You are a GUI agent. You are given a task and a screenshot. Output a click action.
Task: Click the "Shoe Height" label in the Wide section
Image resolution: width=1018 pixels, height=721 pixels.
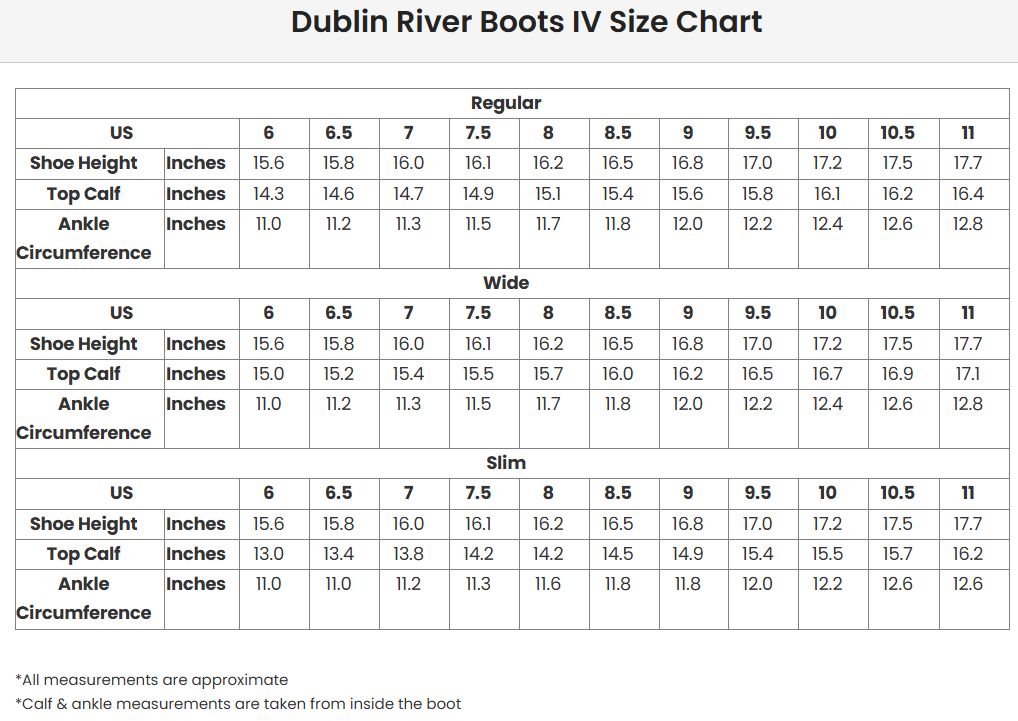point(84,343)
